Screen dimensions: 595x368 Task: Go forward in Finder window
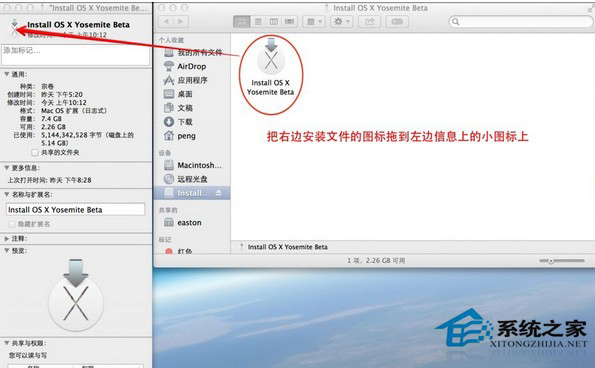pyautogui.click(x=180, y=22)
